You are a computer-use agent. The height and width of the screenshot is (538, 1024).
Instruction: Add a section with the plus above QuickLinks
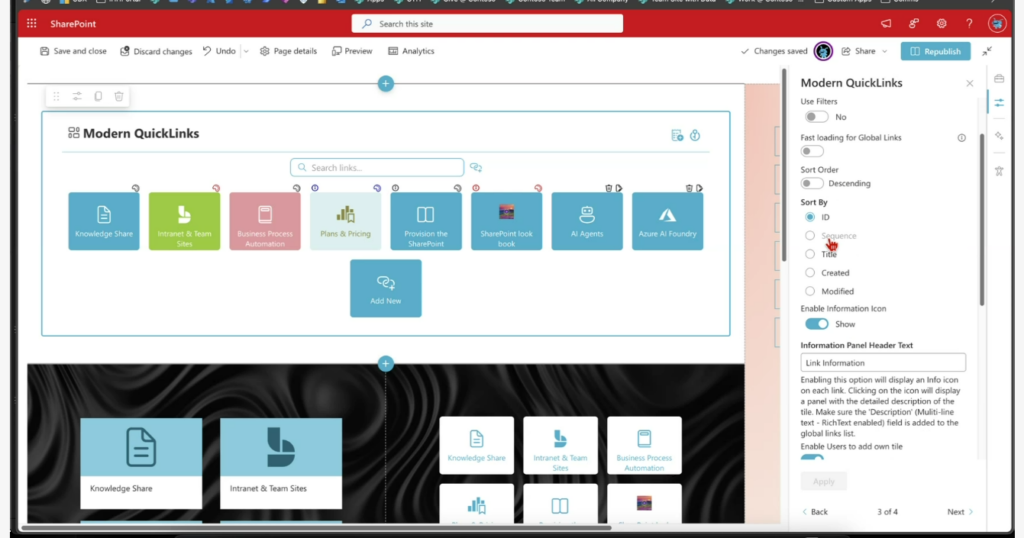click(x=385, y=84)
